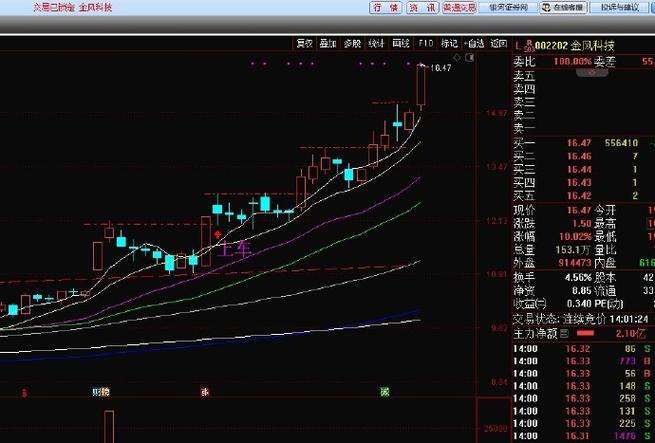Click the 行情 (Quotes) button

click(x=384, y=8)
